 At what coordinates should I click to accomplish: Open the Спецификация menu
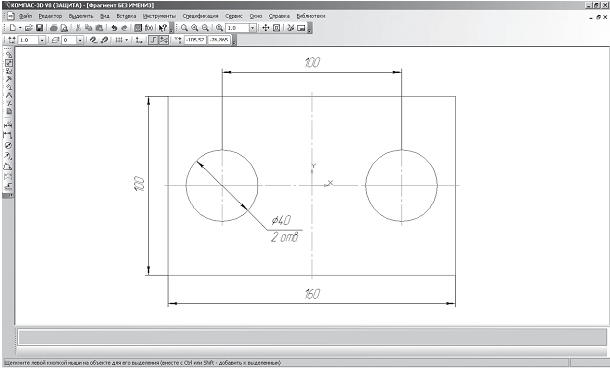click(x=200, y=16)
